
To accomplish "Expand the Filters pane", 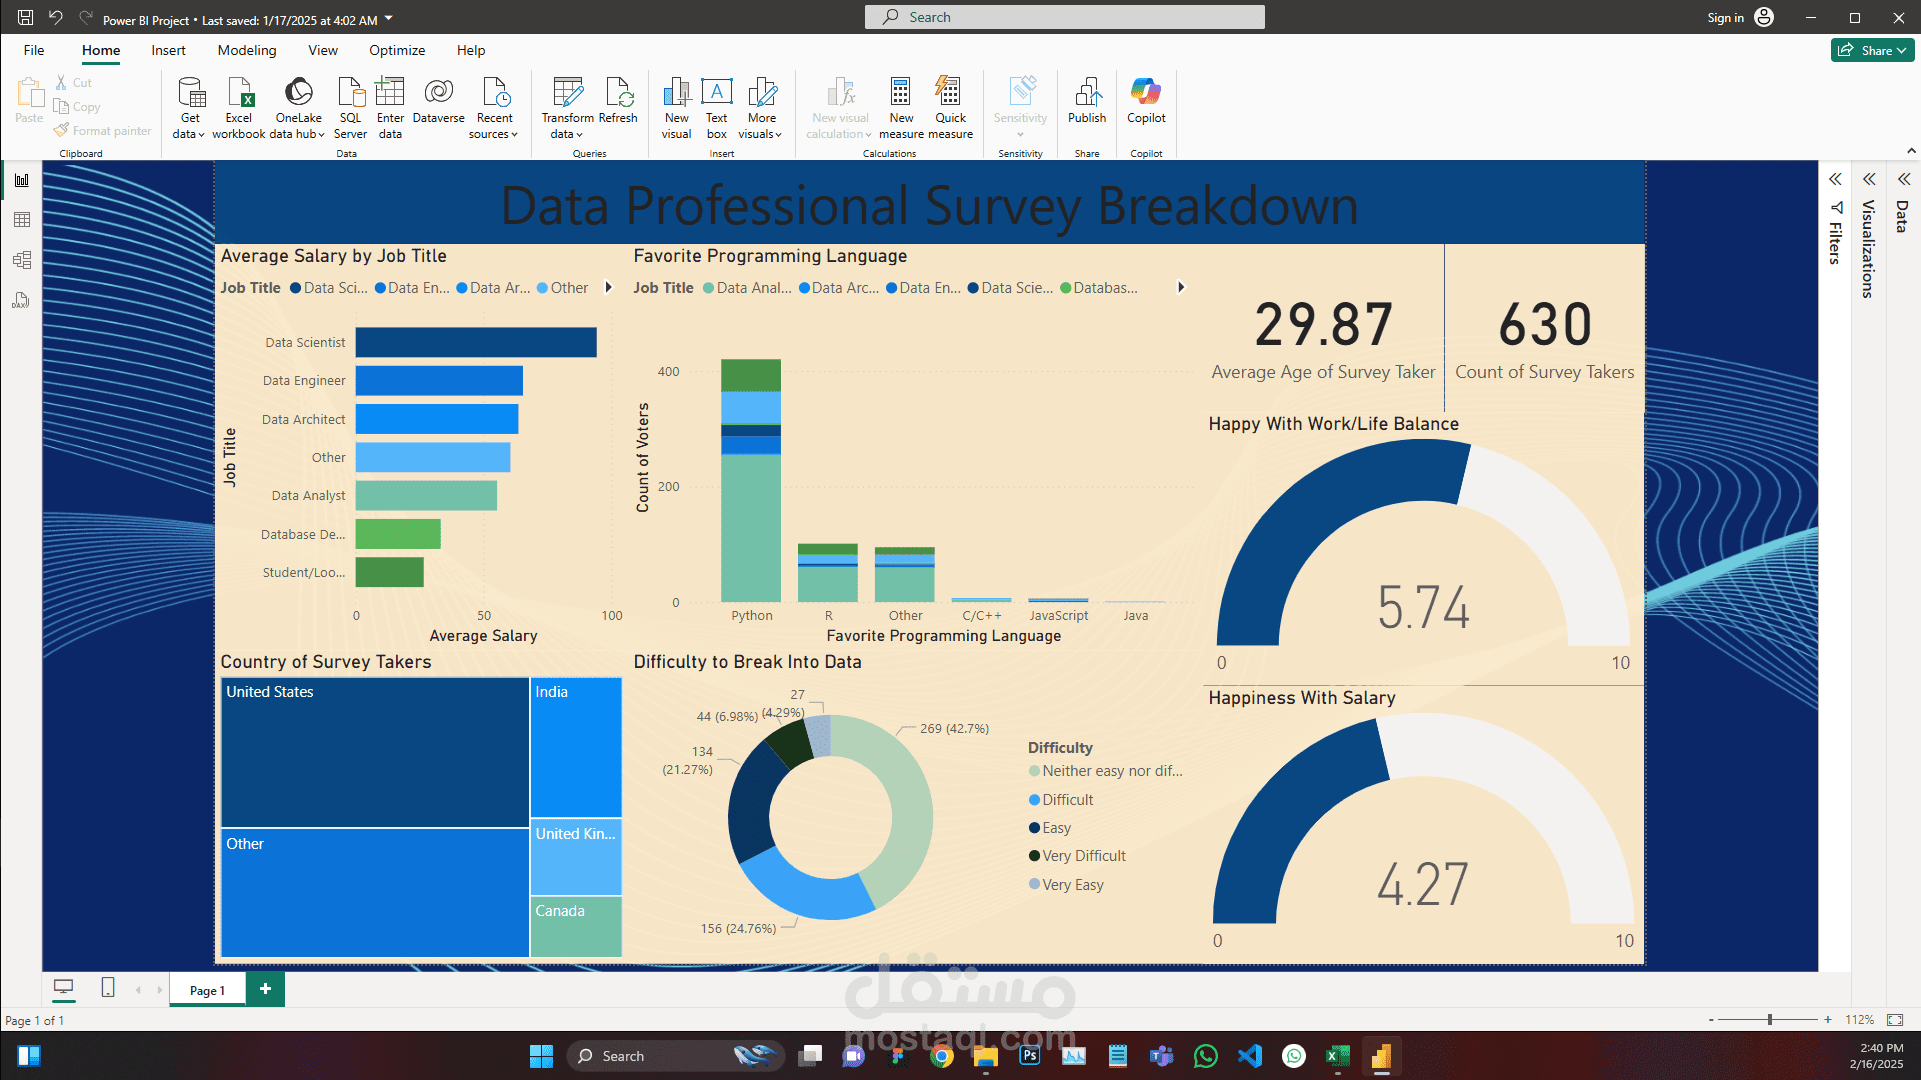I will (1835, 180).
